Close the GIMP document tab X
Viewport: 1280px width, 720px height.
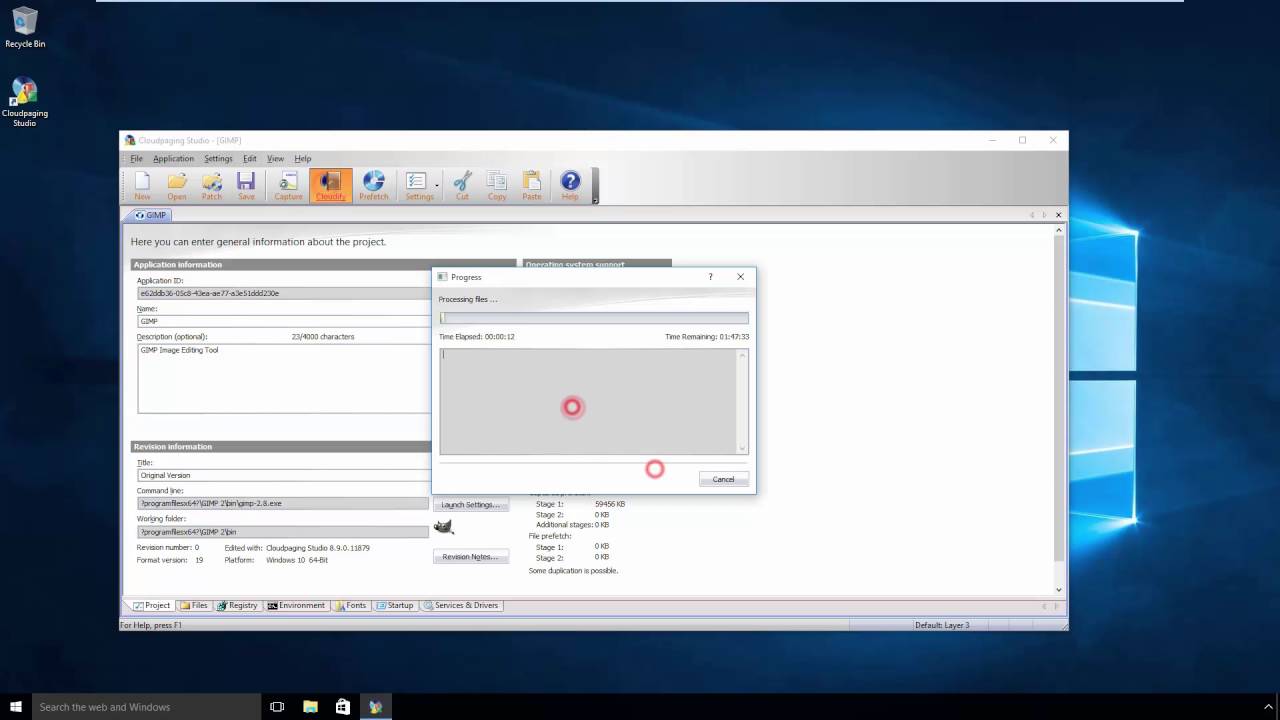click(1059, 215)
